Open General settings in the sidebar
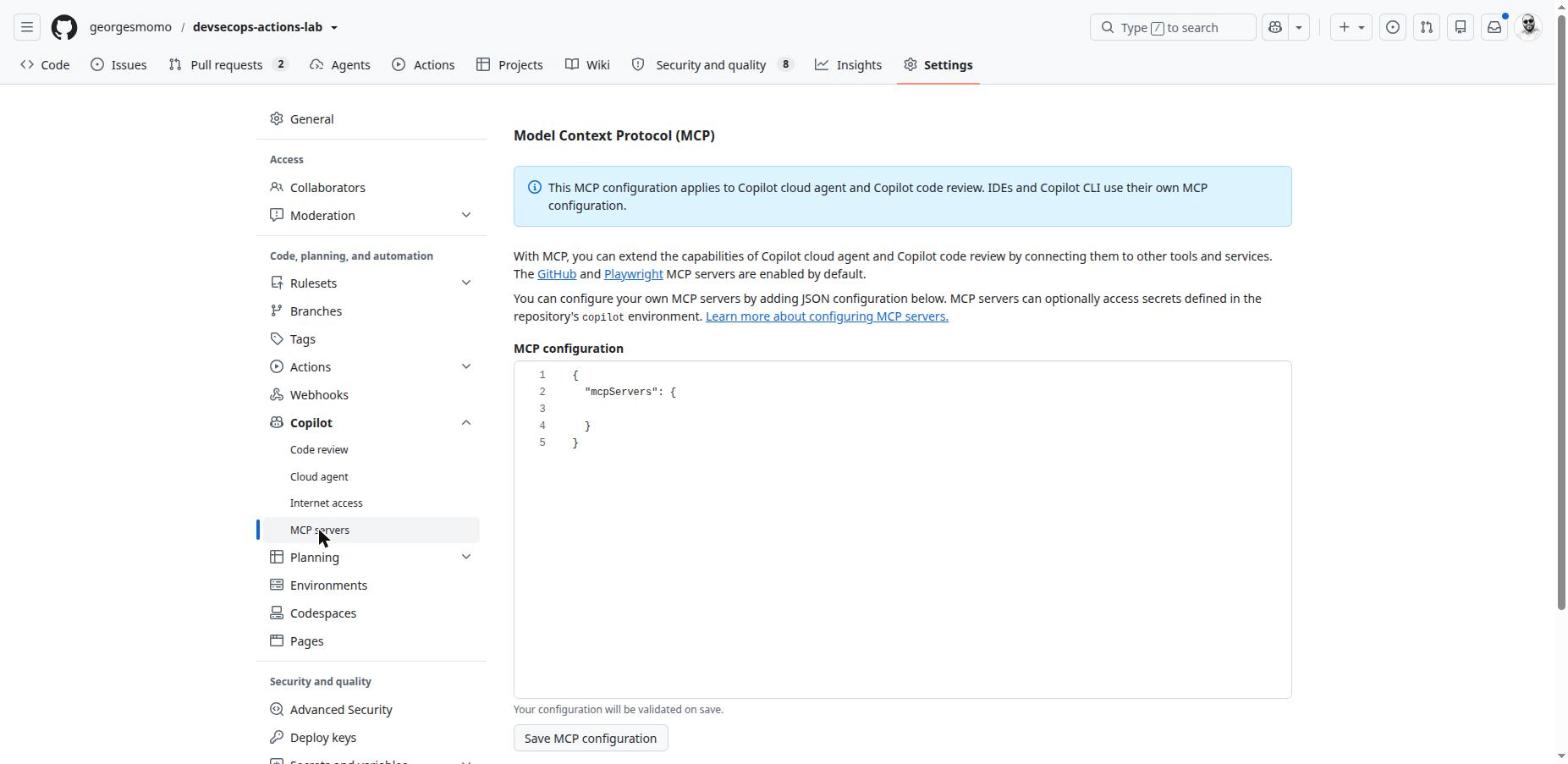 tap(312, 119)
